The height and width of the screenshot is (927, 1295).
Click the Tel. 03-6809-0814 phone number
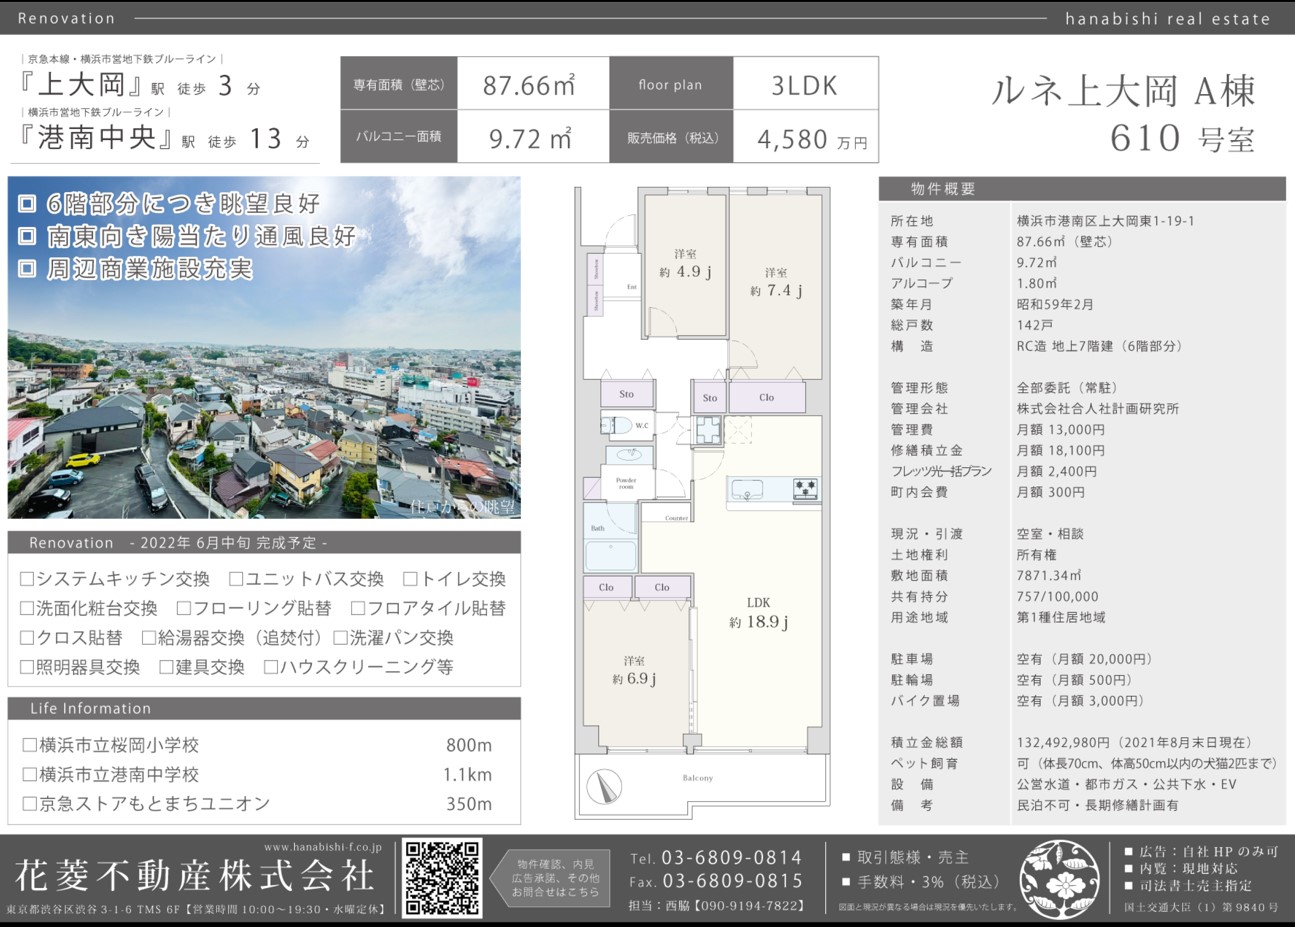click(716, 858)
